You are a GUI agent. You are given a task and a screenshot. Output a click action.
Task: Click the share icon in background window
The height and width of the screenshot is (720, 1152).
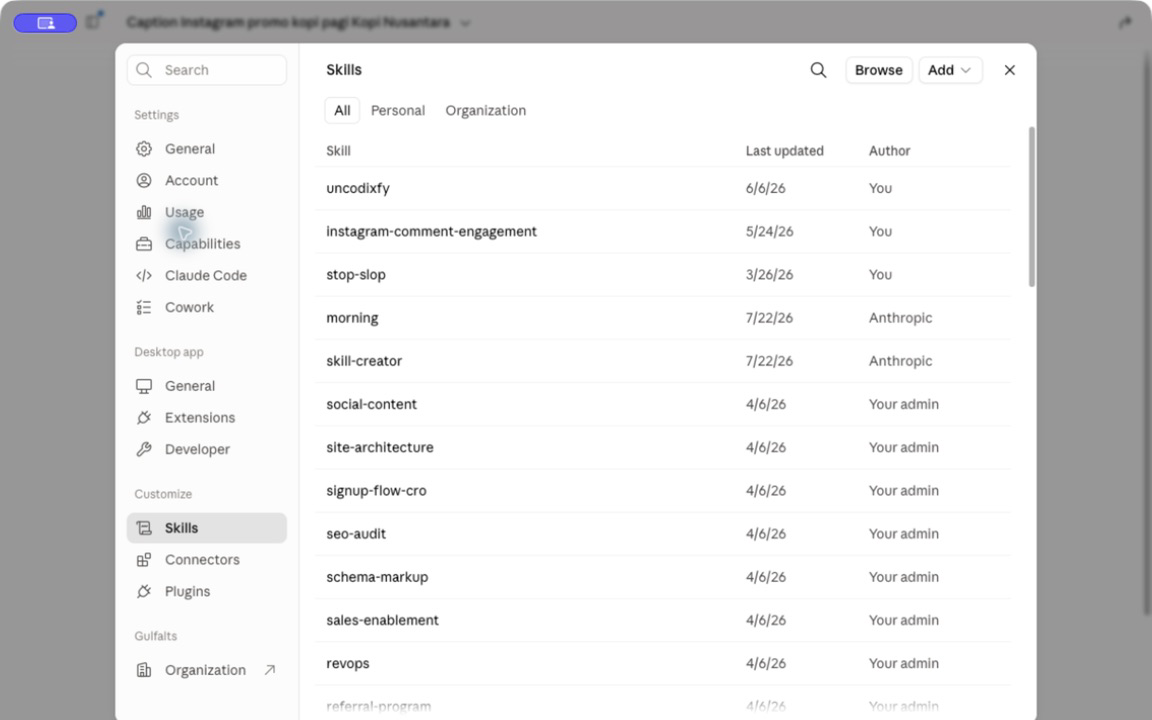coord(1126,23)
